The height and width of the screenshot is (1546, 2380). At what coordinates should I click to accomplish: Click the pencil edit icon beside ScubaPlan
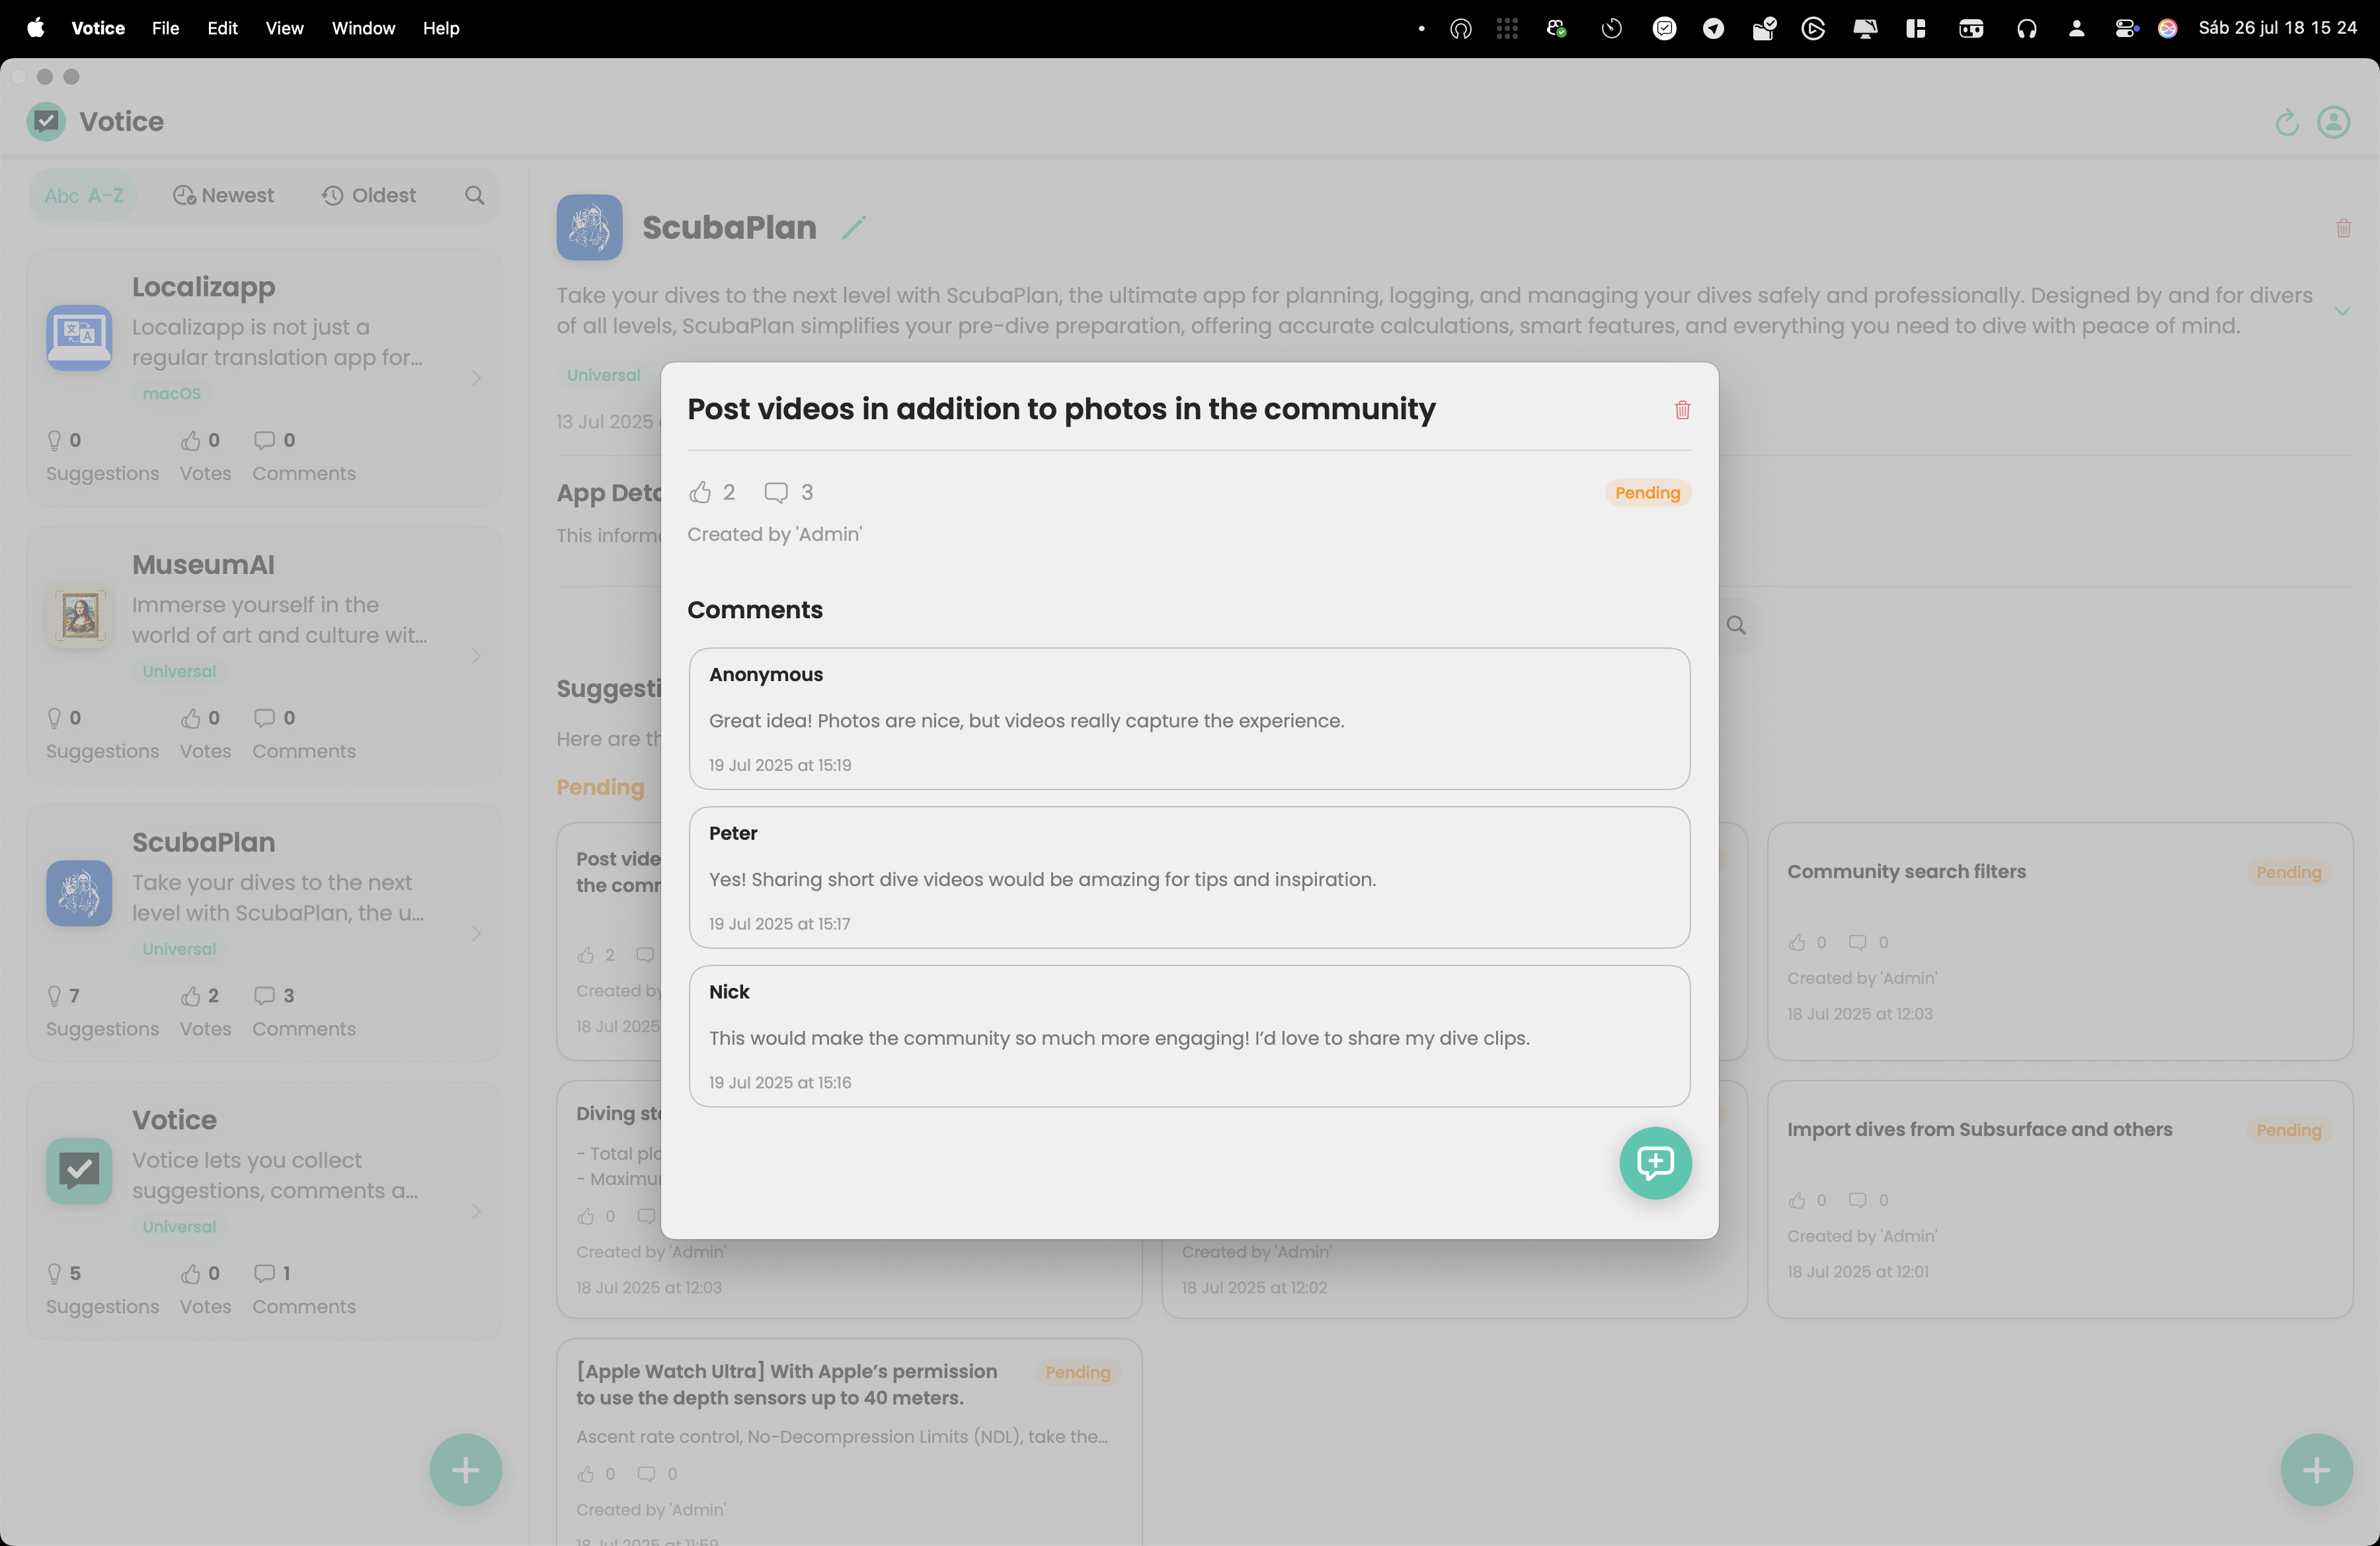[853, 228]
